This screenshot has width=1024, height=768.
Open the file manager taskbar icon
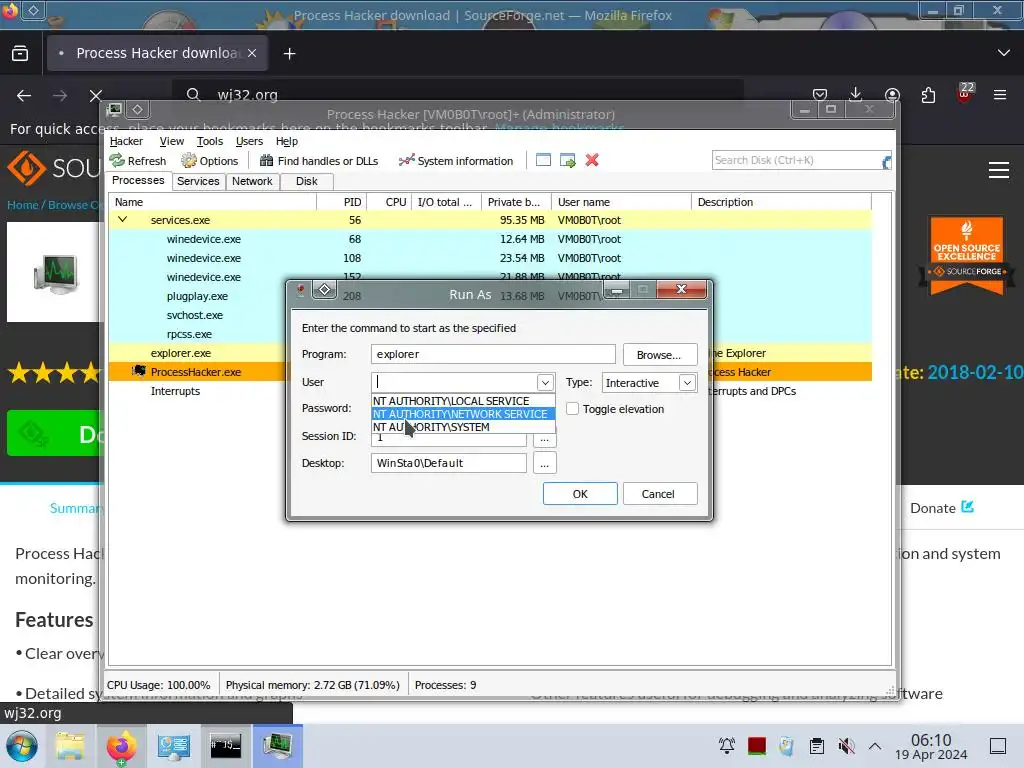point(69,746)
